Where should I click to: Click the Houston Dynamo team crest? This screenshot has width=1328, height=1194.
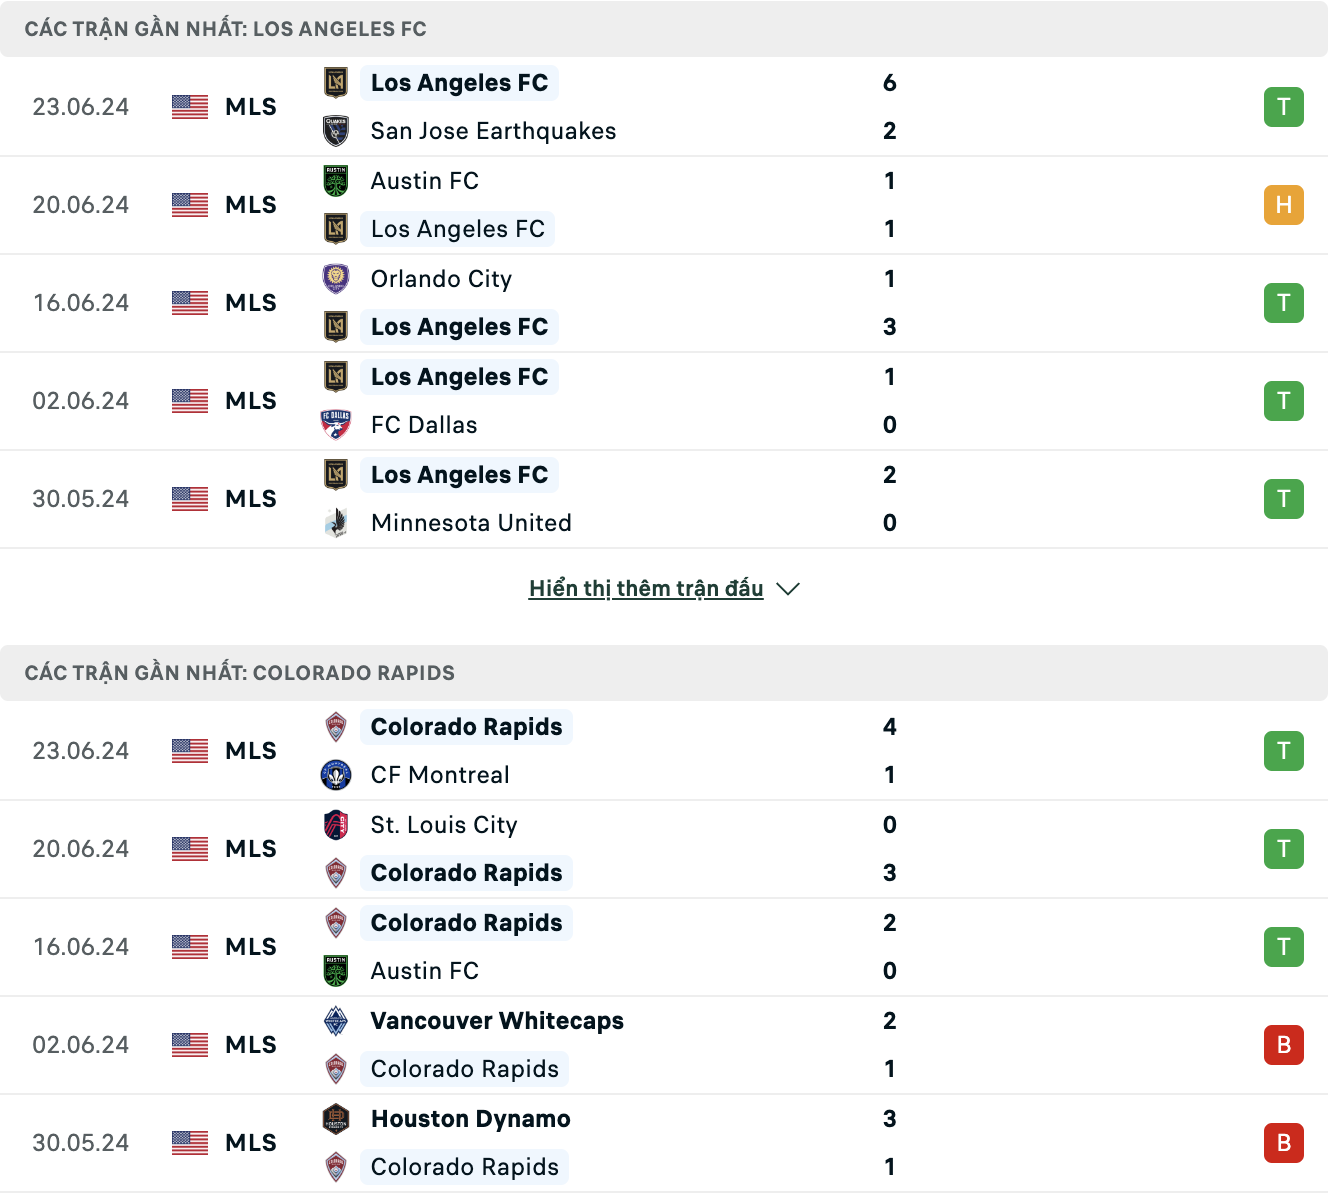click(336, 1119)
